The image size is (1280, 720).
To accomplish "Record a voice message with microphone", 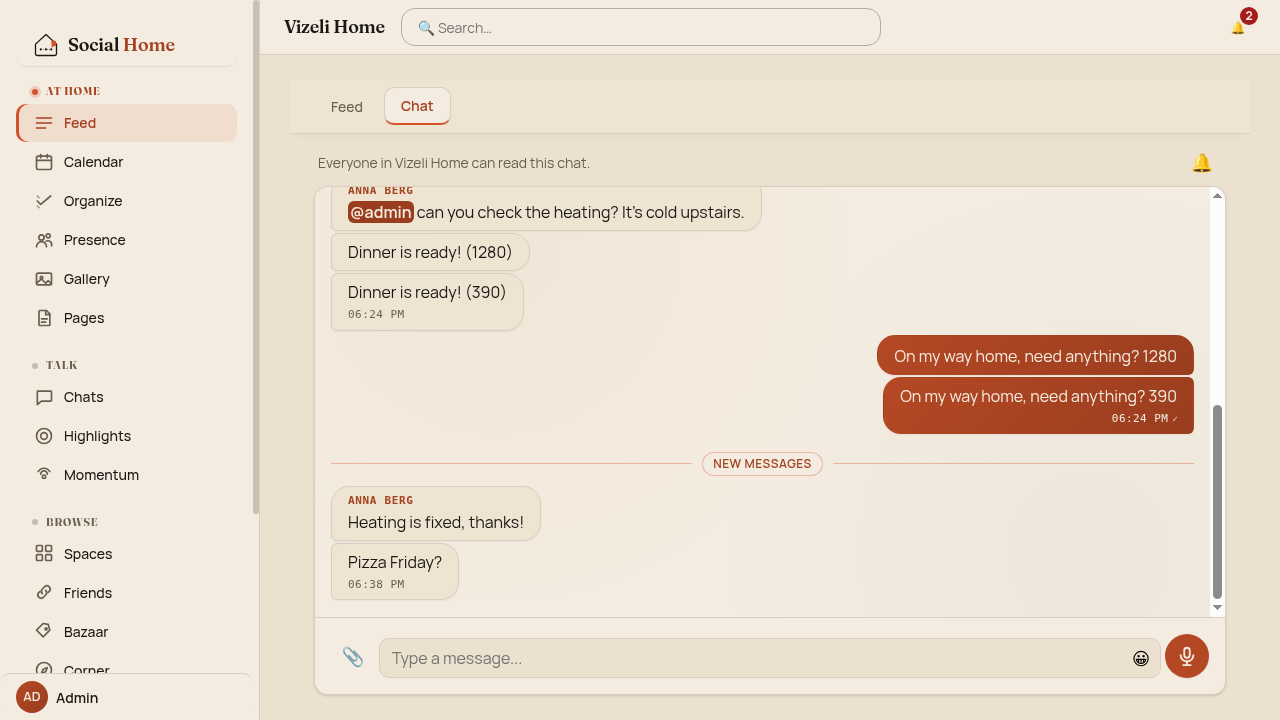I will (1187, 656).
